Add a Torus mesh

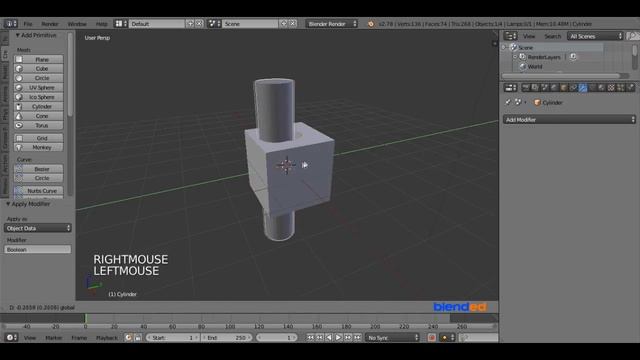pos(38,125)
